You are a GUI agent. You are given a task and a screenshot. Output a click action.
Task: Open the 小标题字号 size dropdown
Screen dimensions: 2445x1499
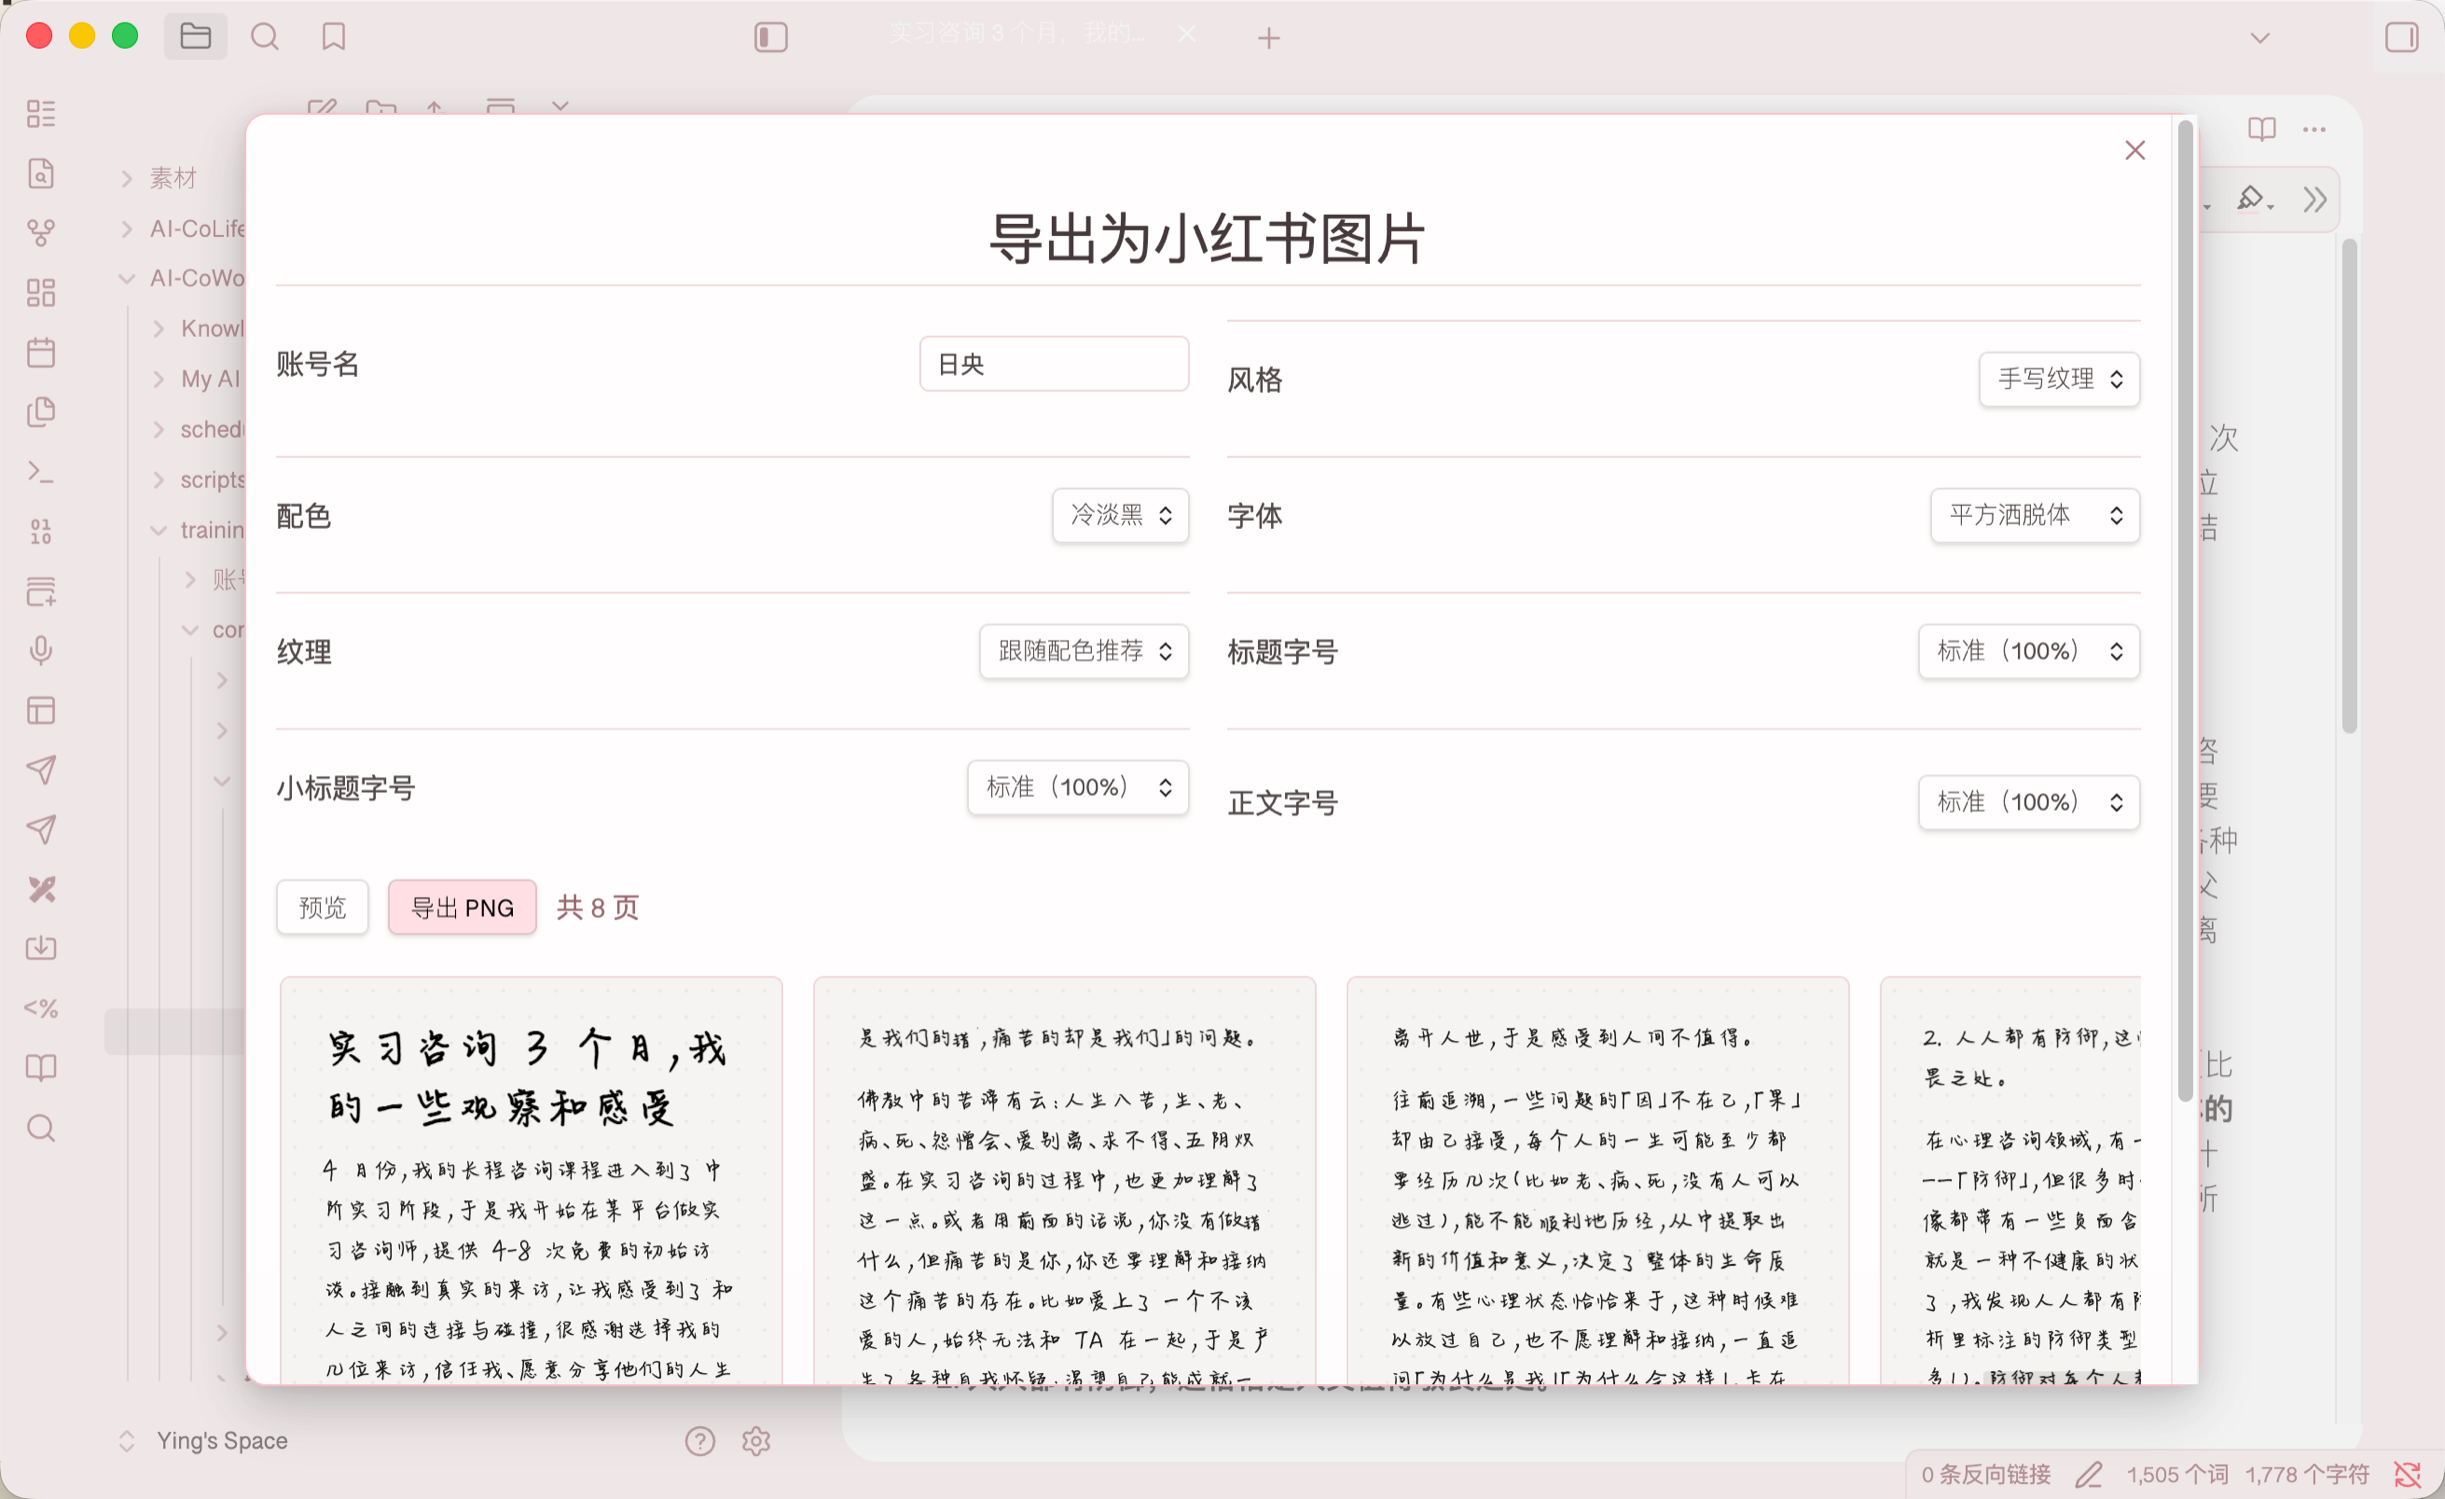(x=1078, y=787)
